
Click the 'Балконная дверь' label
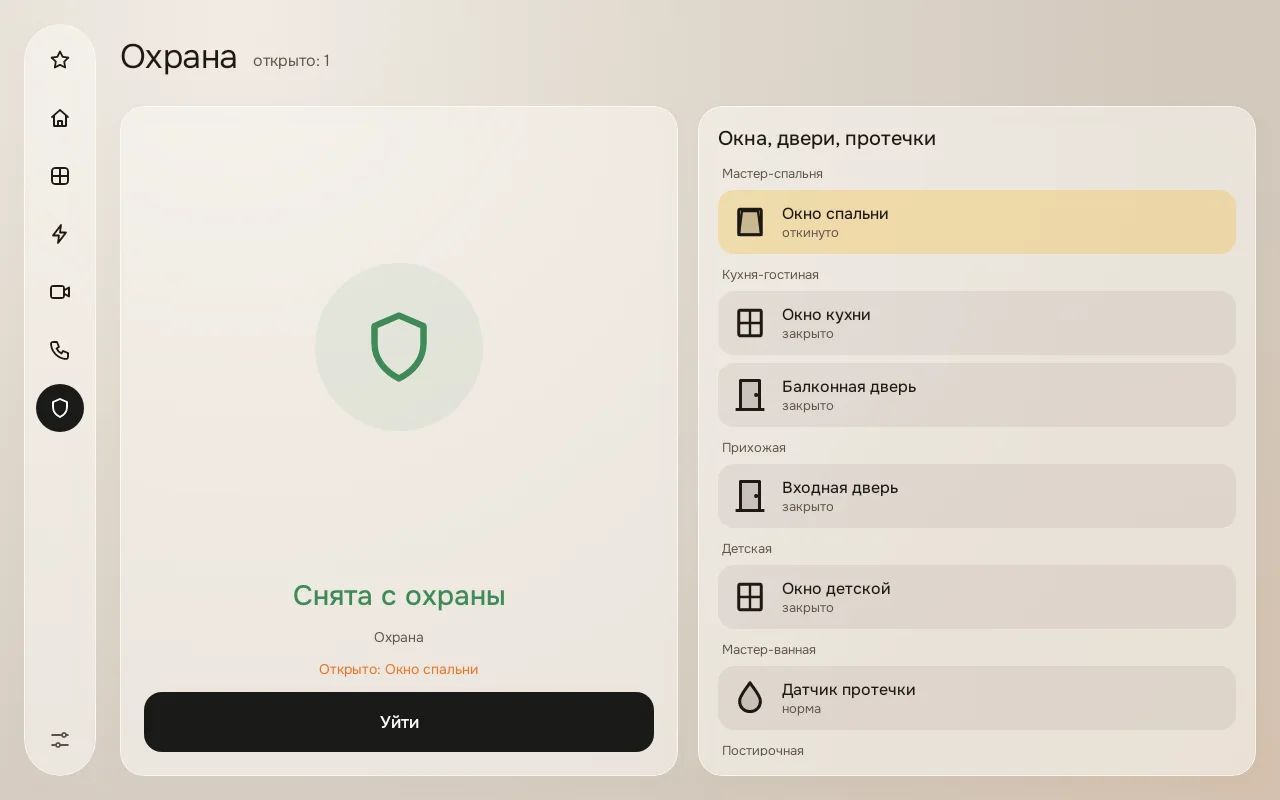[x=849, y=387]
